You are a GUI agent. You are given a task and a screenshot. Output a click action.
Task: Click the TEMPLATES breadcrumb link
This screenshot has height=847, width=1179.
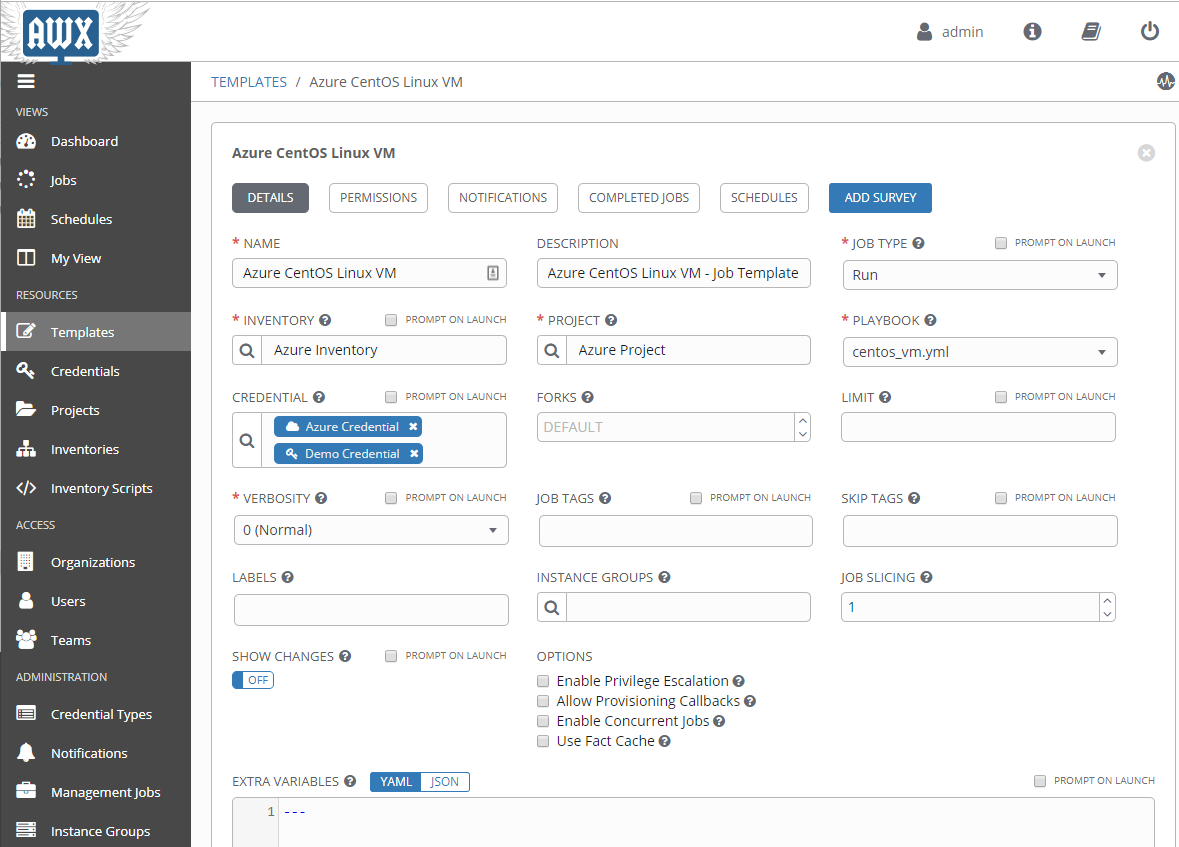(x=249, y=82)
